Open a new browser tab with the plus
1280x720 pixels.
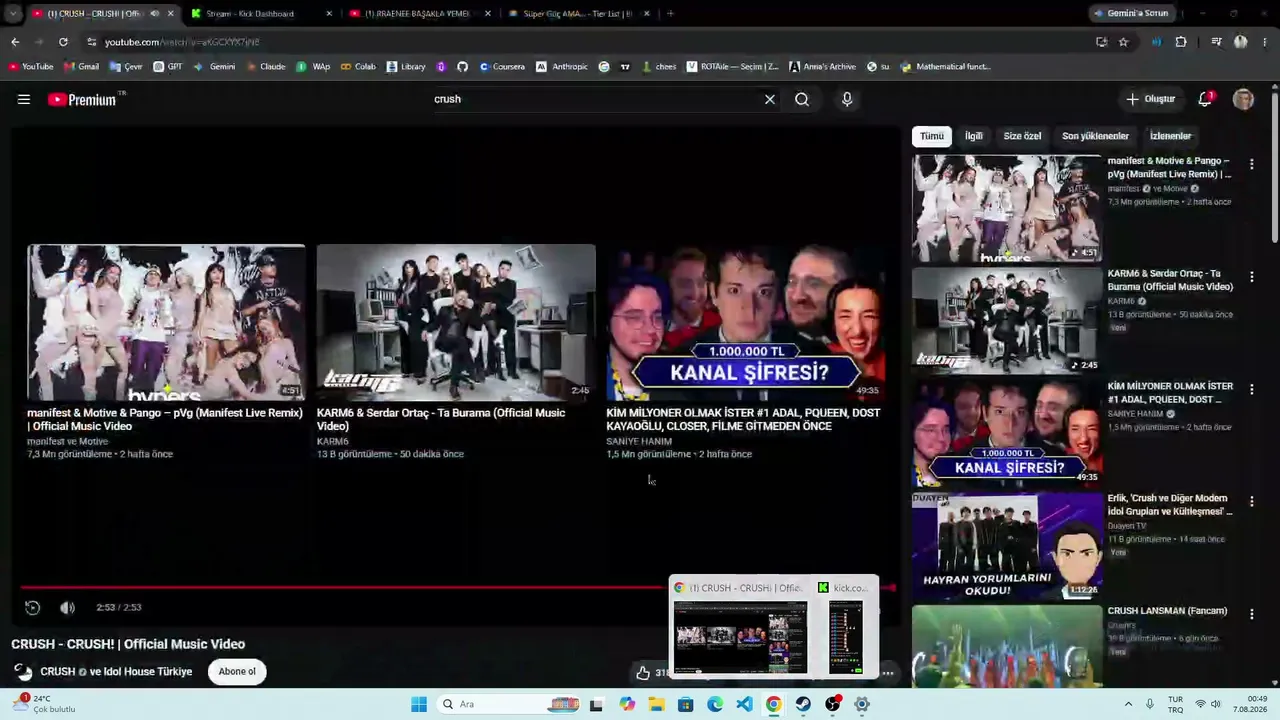click(670, 14)
